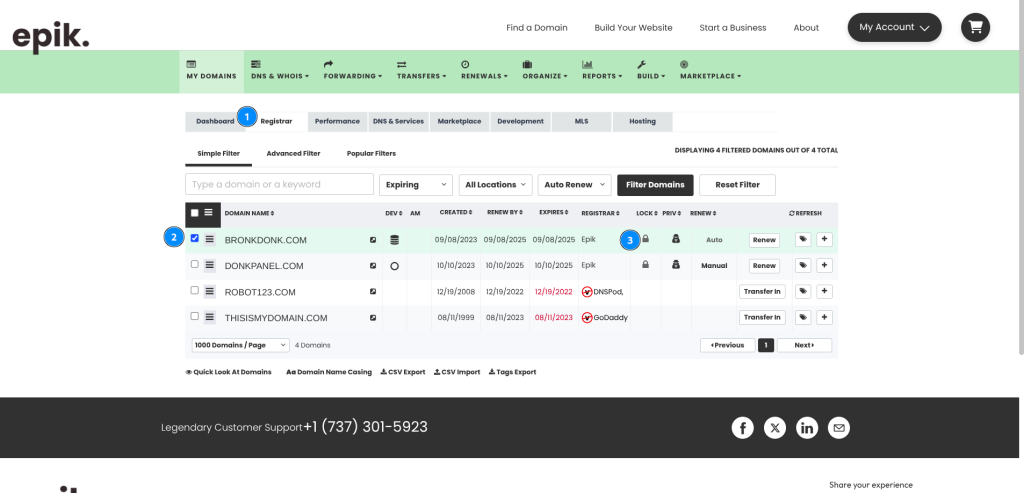The image size is (1024, 493).
Task: Switch to the Marketplace tab
Action: 459,121
